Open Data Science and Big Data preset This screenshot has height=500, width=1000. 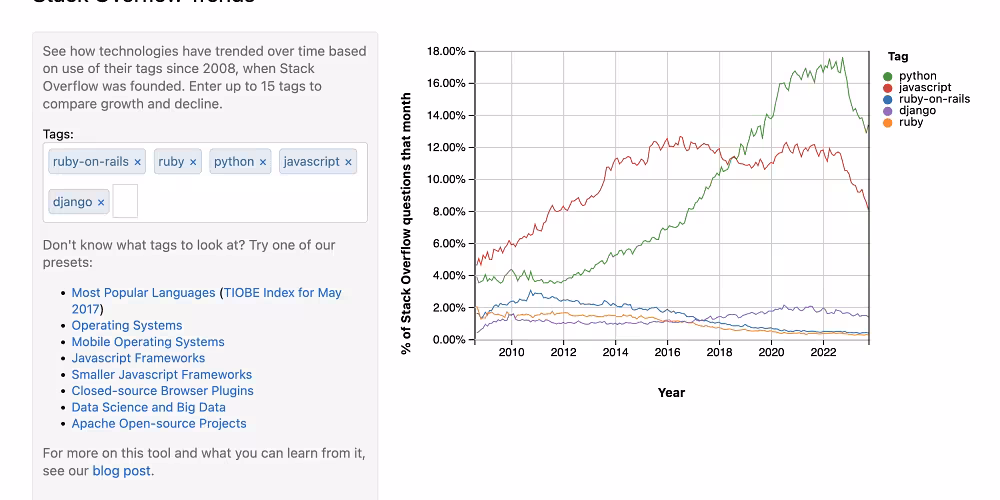(x=149, y=407)
